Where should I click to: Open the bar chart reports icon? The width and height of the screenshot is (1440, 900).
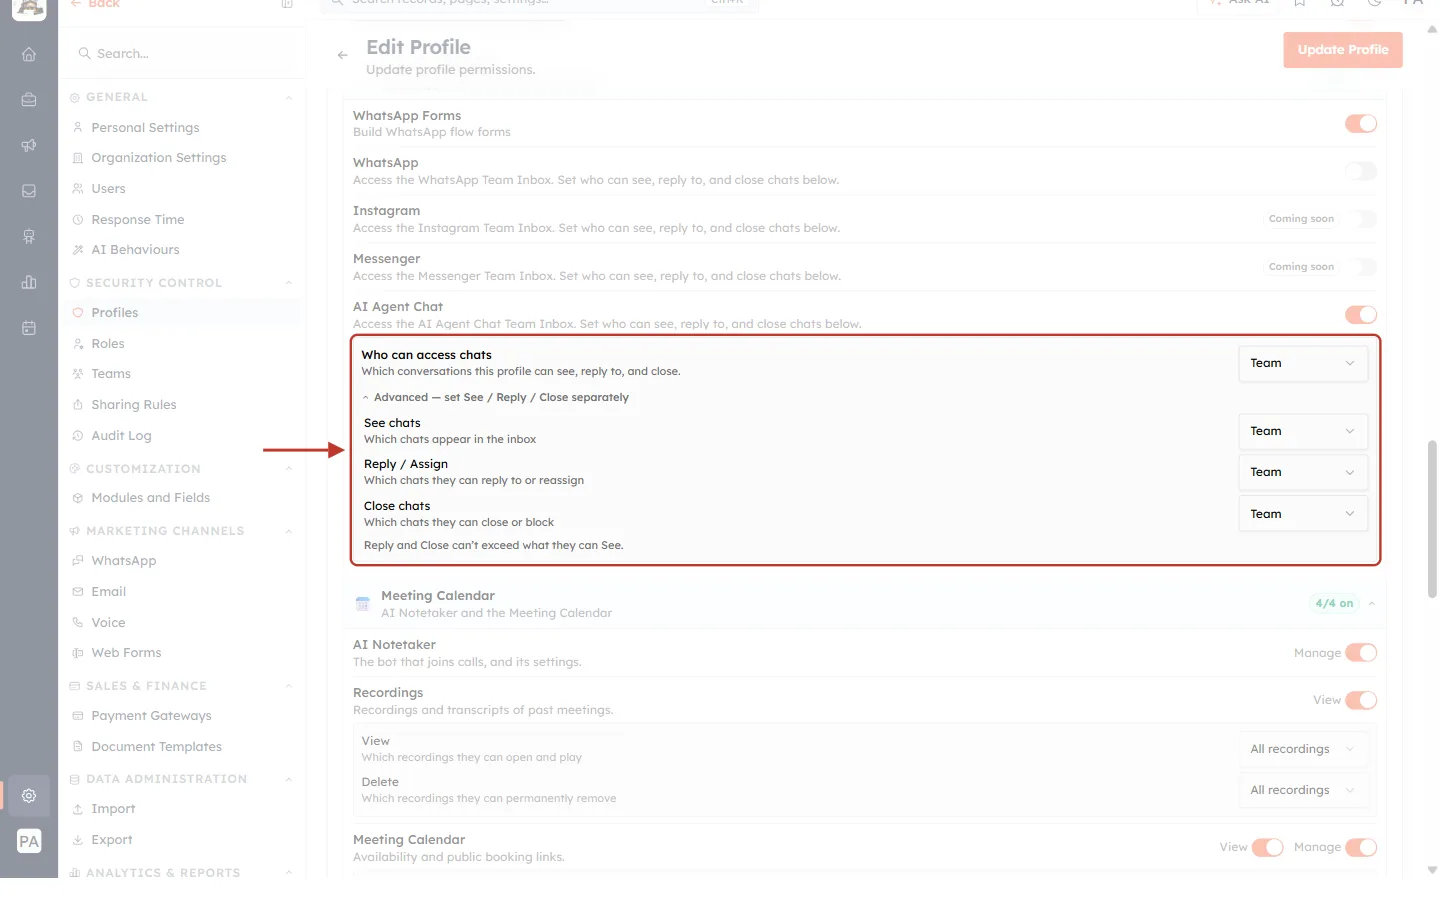pos(29,282)
